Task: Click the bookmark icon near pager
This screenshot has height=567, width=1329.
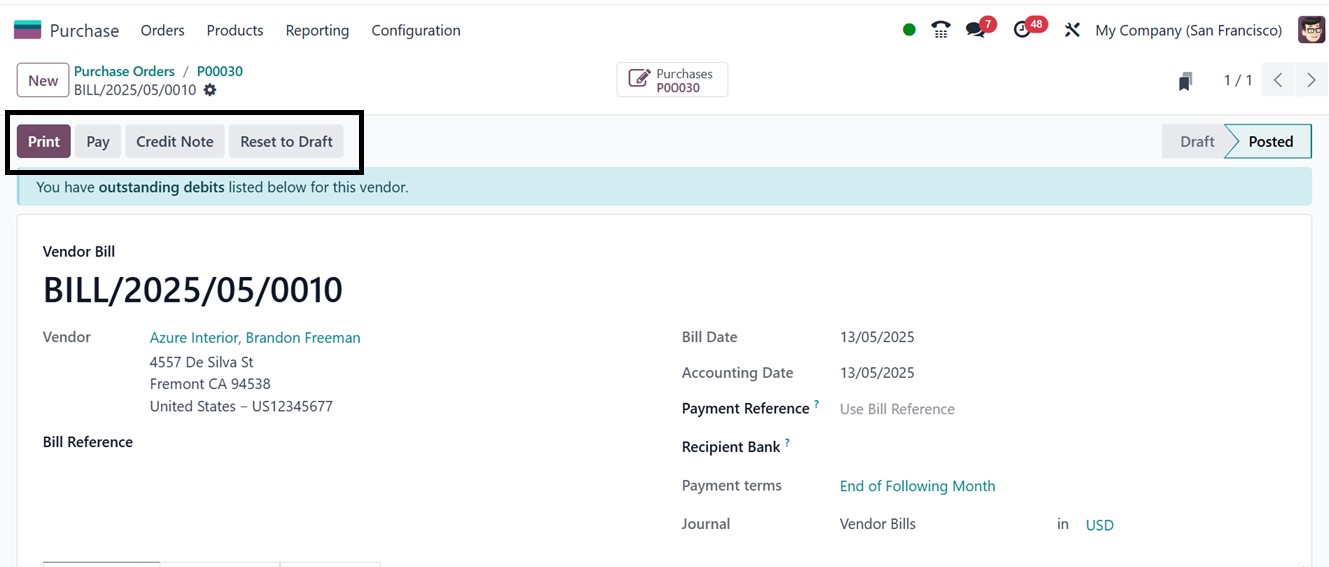Action: (1185, 81)
